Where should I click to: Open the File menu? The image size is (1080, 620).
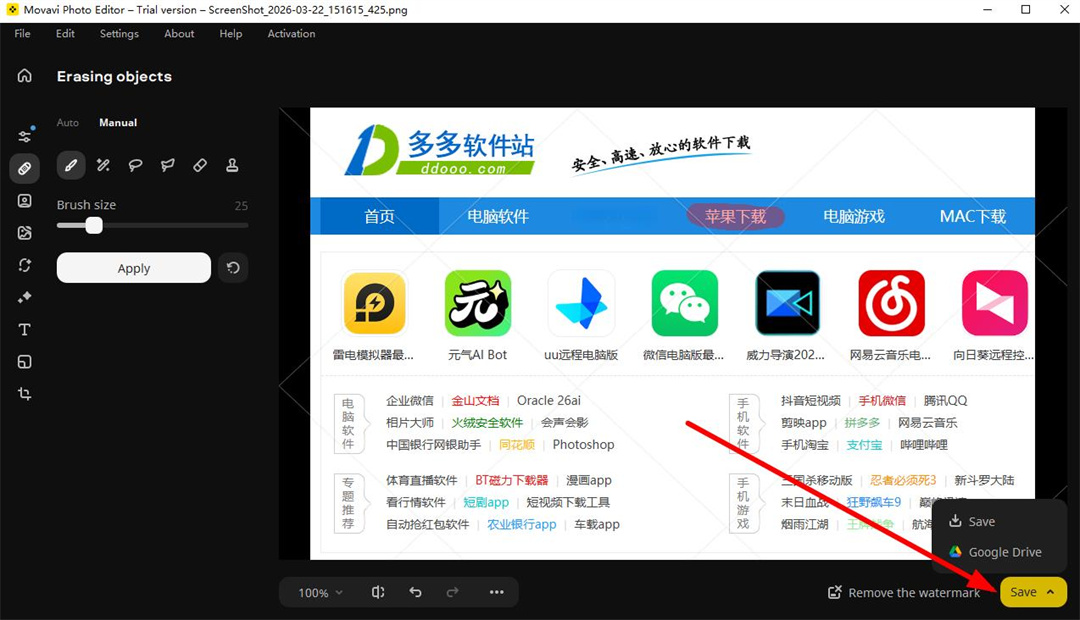(x=22, y=34)
